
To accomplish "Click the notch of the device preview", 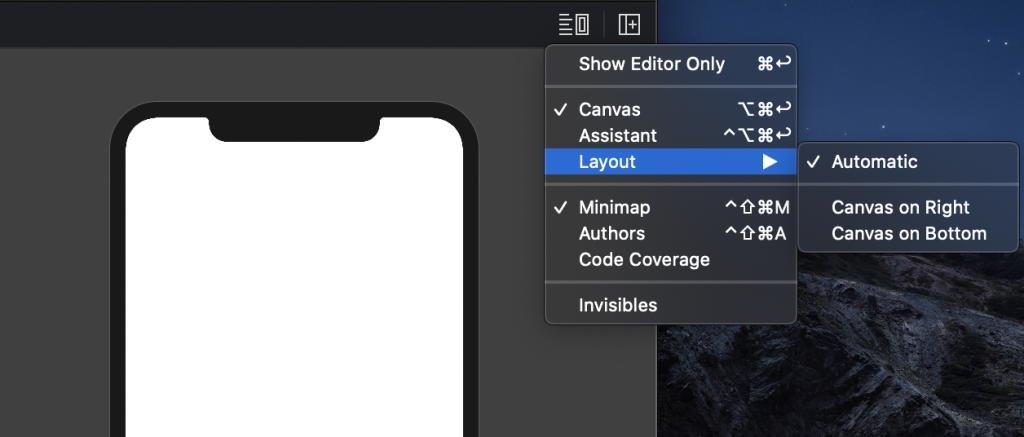I will tap(294, 129).
